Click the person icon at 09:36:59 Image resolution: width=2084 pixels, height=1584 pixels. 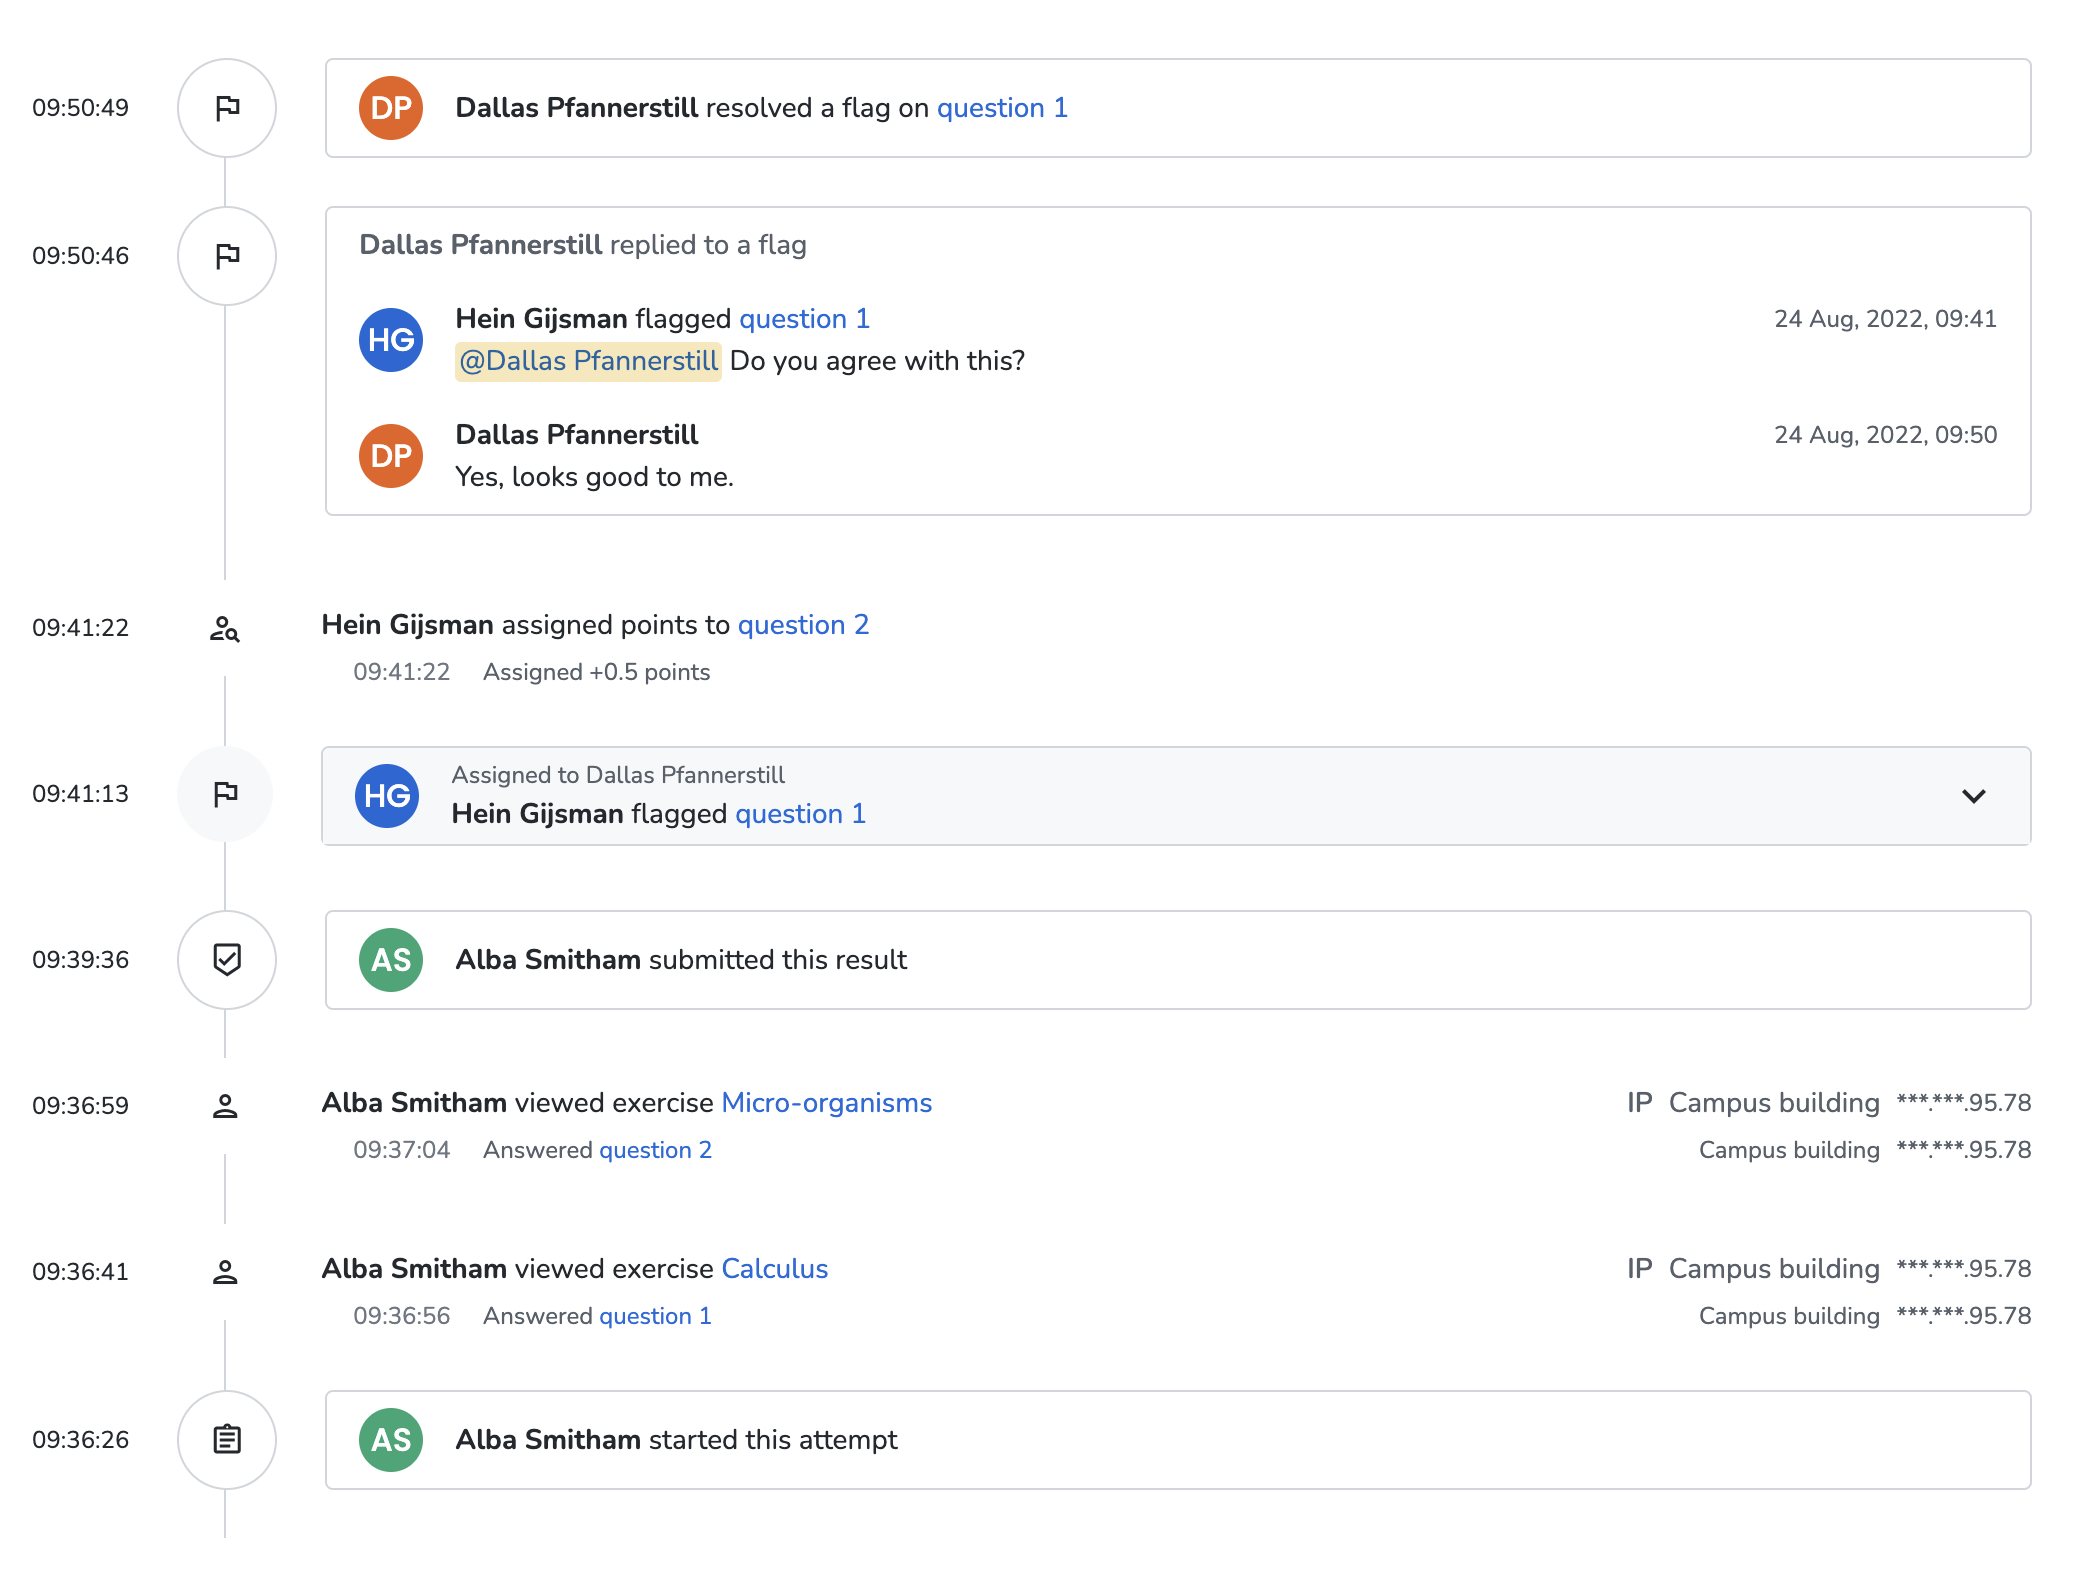coord(225,1106)
